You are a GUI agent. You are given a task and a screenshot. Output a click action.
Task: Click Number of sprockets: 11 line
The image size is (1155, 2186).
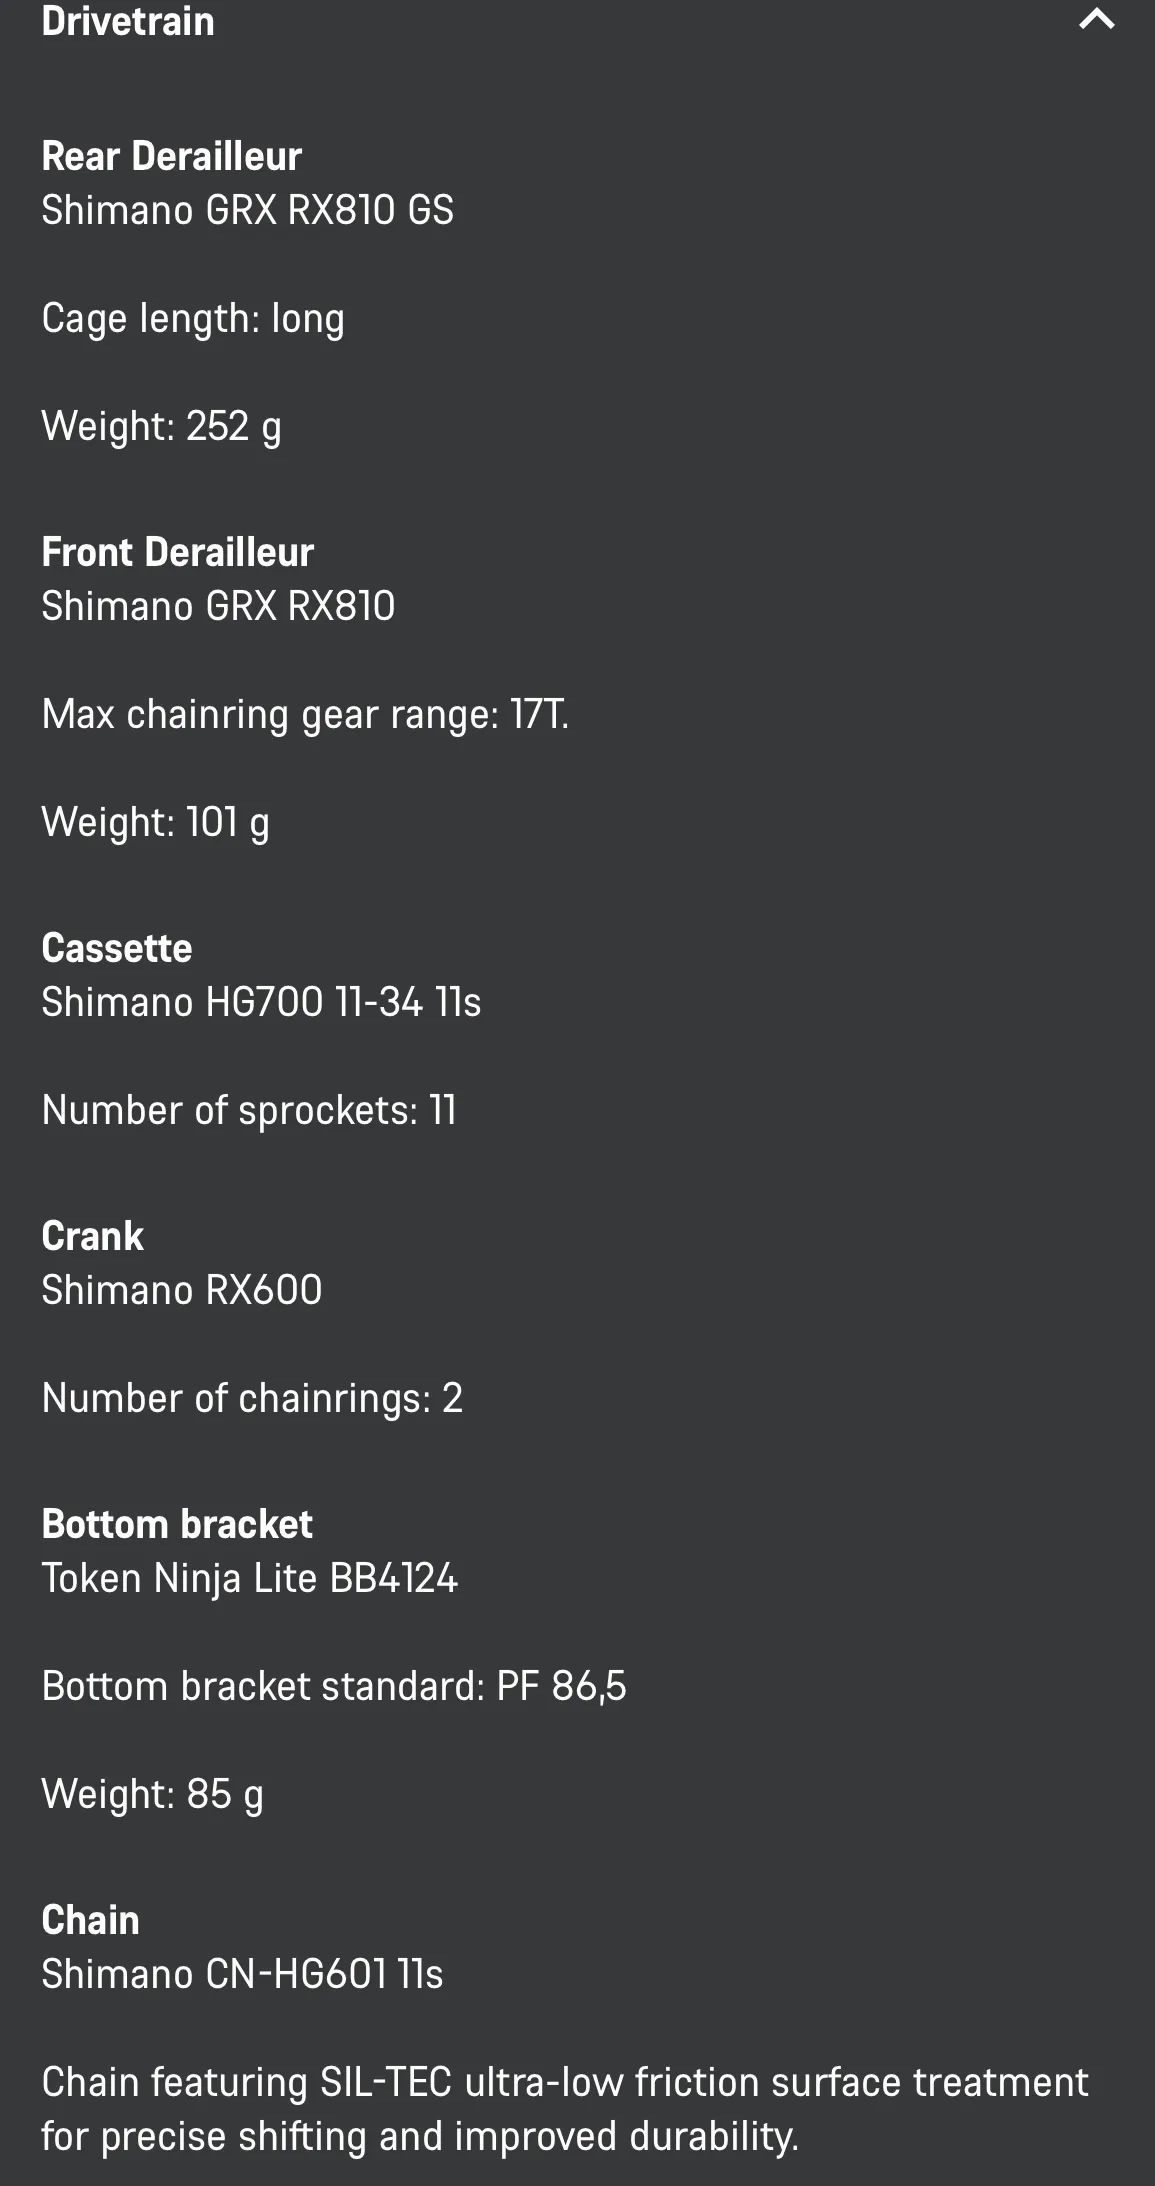249,1110
